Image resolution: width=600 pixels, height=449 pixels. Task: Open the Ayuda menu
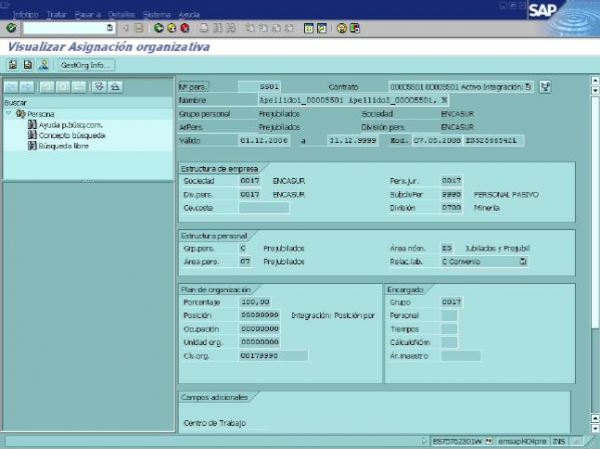click(189, 15)
